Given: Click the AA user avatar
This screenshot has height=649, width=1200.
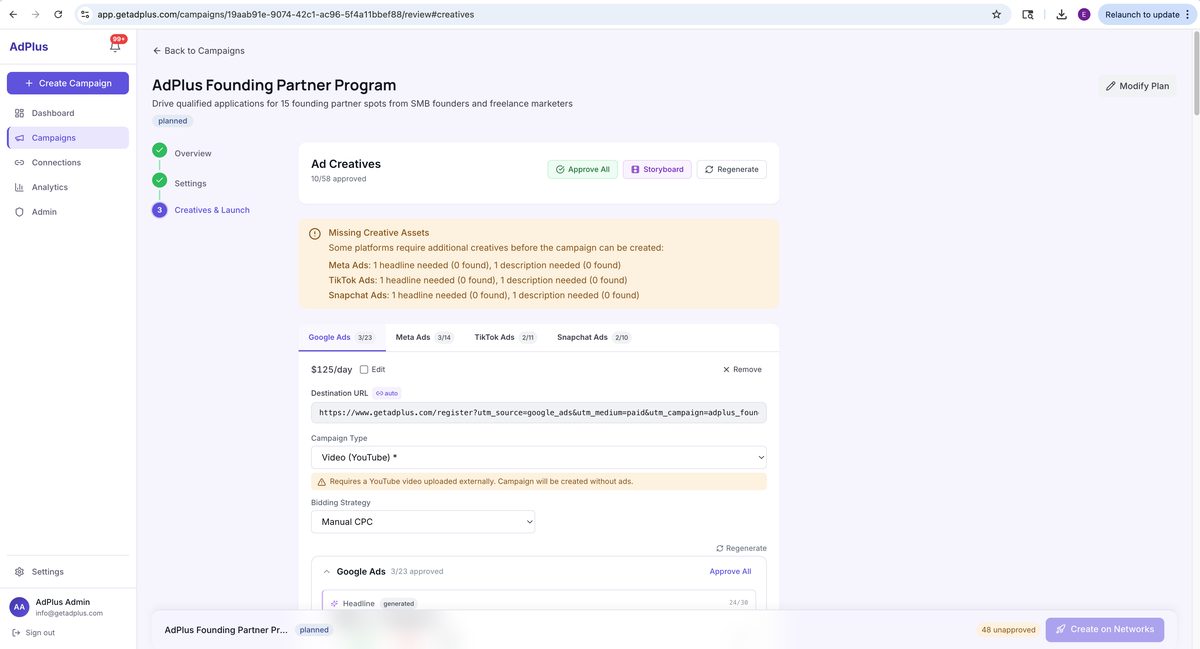Looking at the screenshot, I should [x=19, y=607].
